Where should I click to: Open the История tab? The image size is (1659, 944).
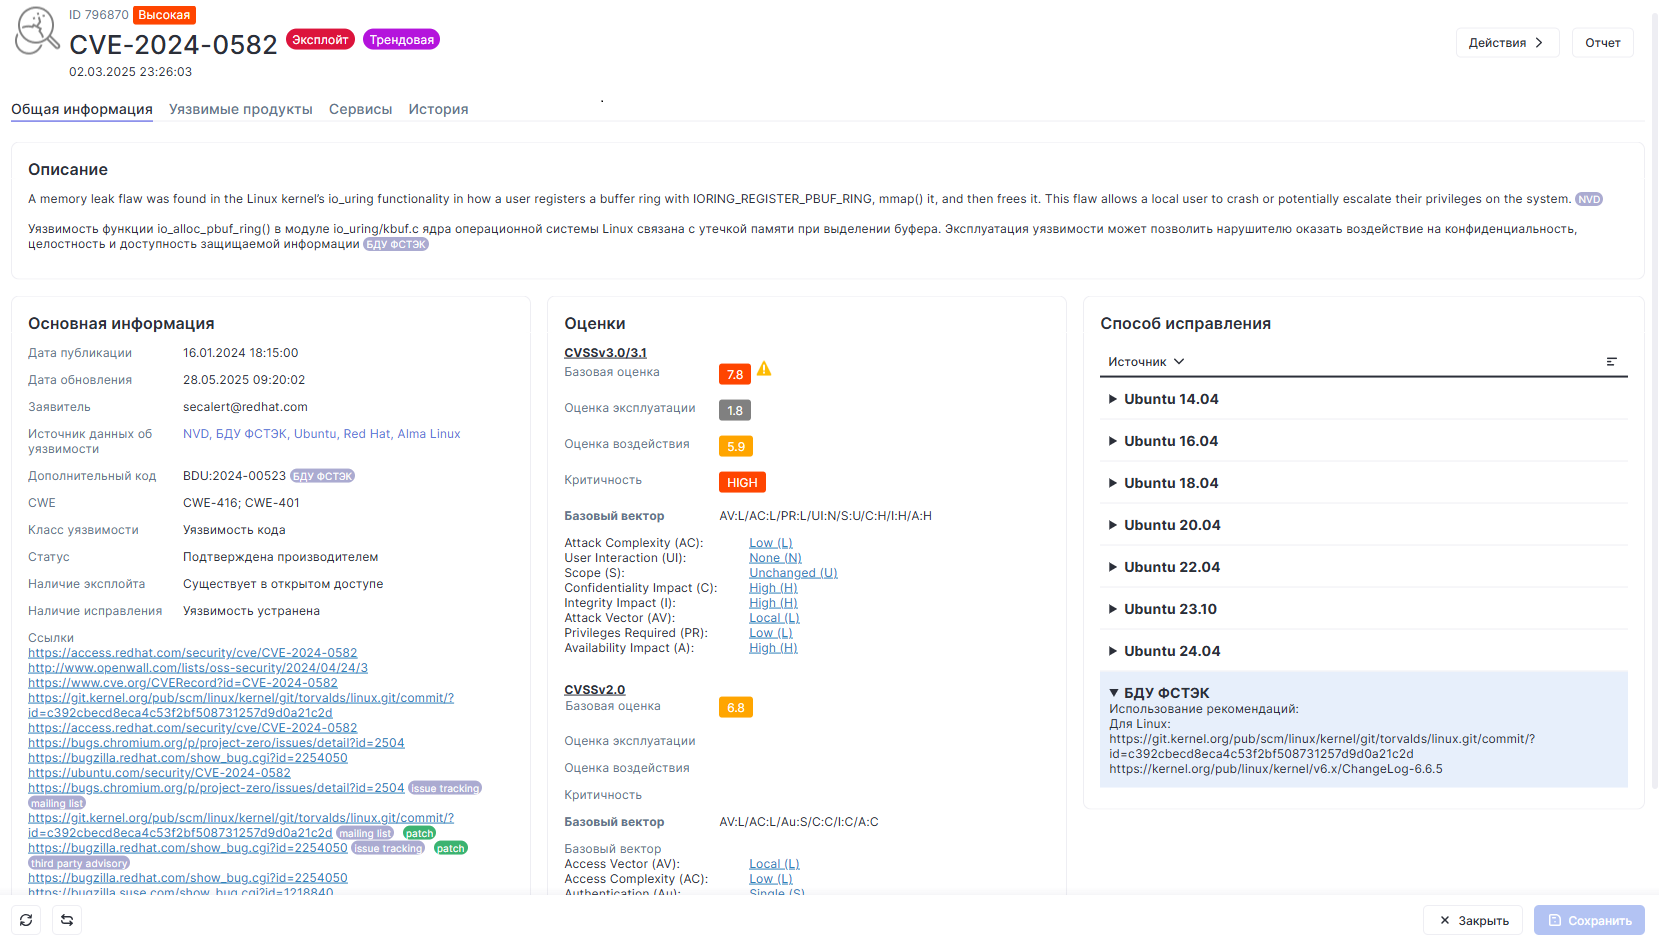[438, 109]
